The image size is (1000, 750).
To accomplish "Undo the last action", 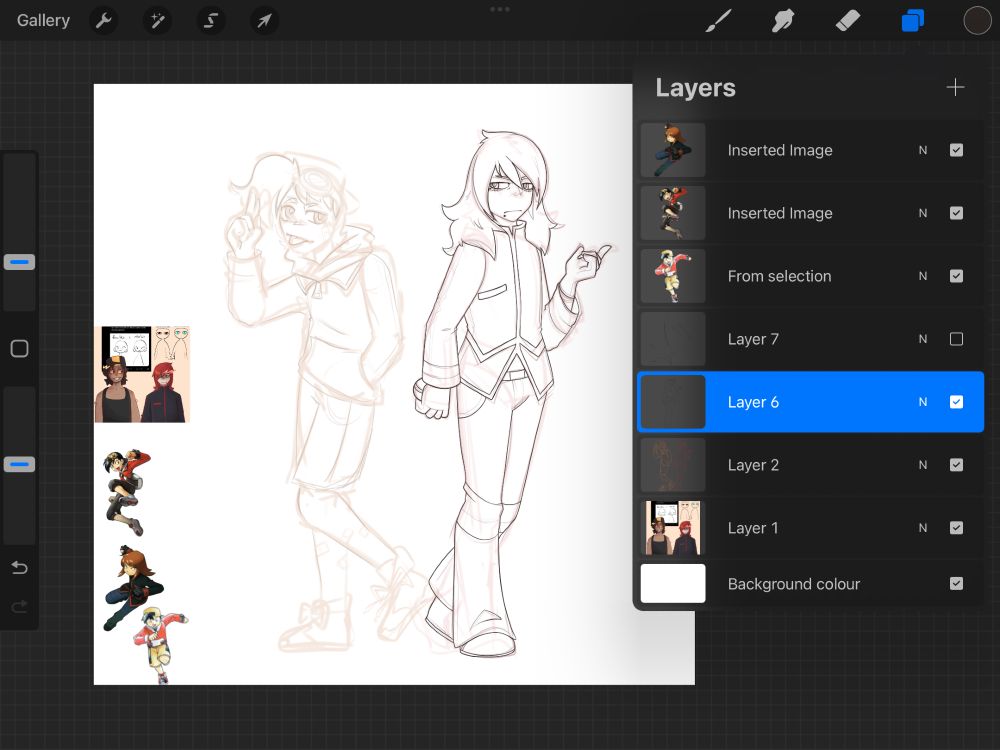I will click(x=19, y=568).
